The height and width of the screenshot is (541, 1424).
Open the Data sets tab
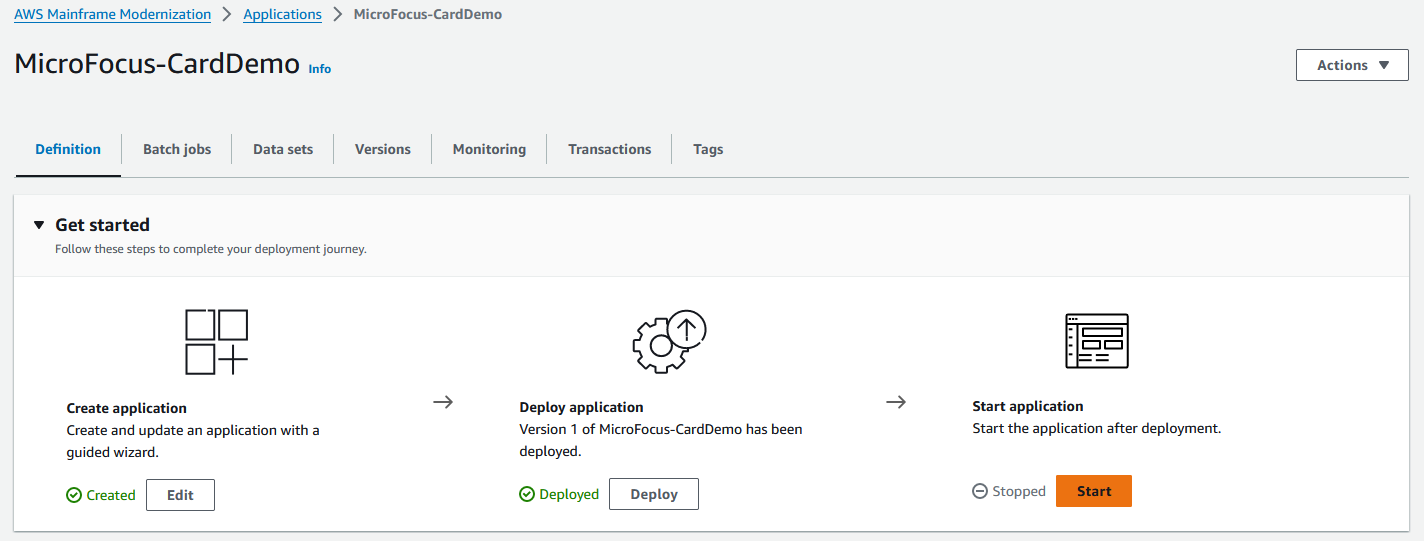pos(283,149)
